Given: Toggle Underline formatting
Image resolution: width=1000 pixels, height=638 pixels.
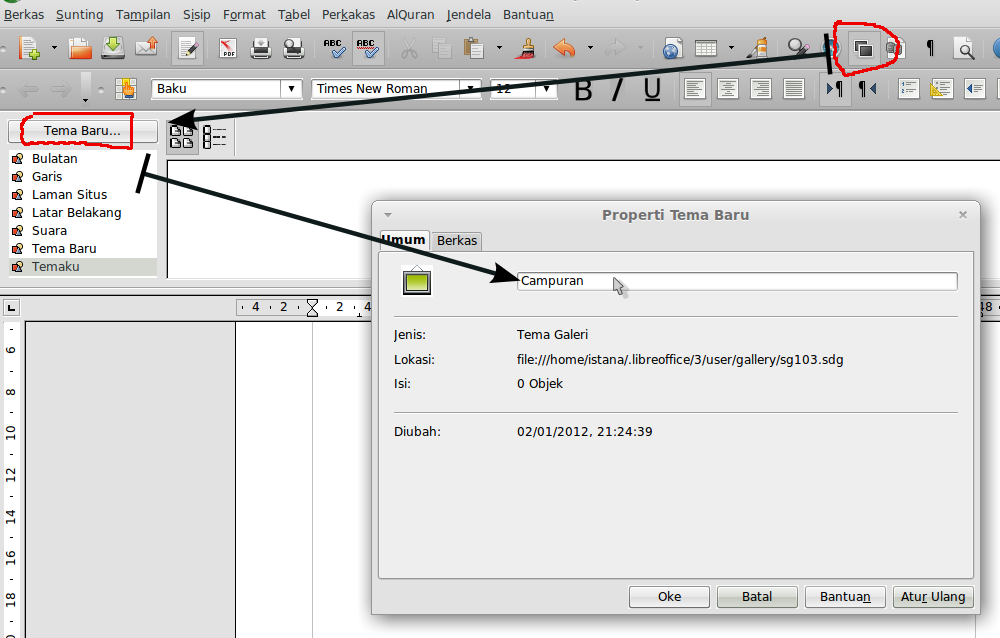Looking at the screenshot, I should 651,89.
